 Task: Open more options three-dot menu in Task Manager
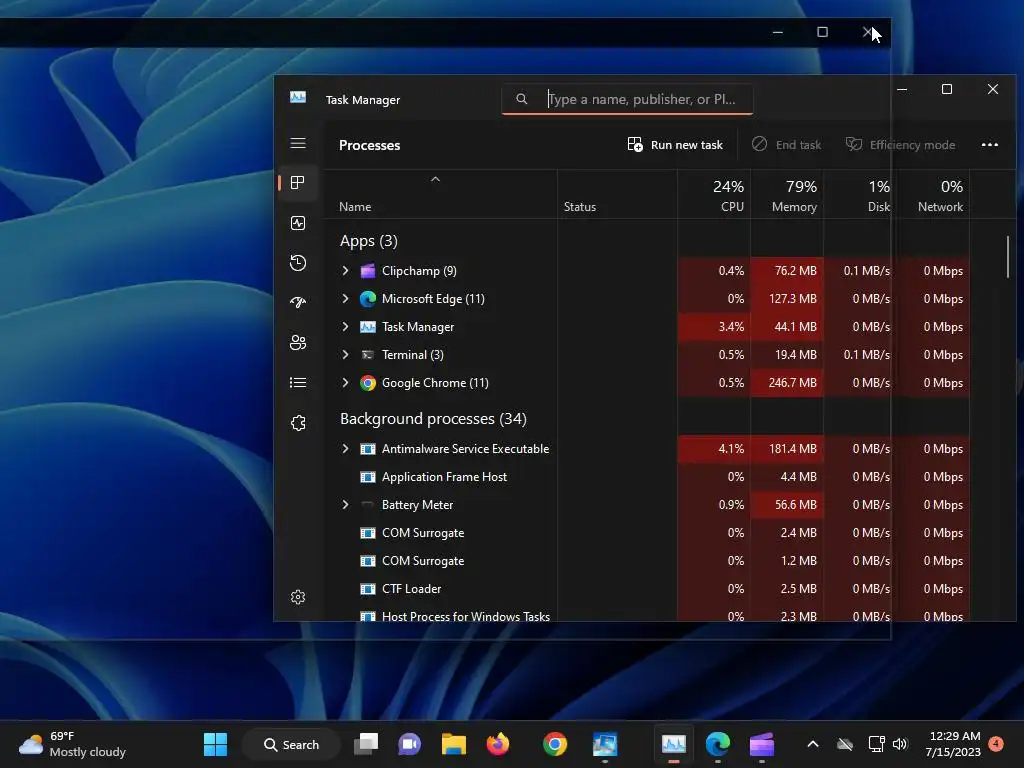pos(989,145)
